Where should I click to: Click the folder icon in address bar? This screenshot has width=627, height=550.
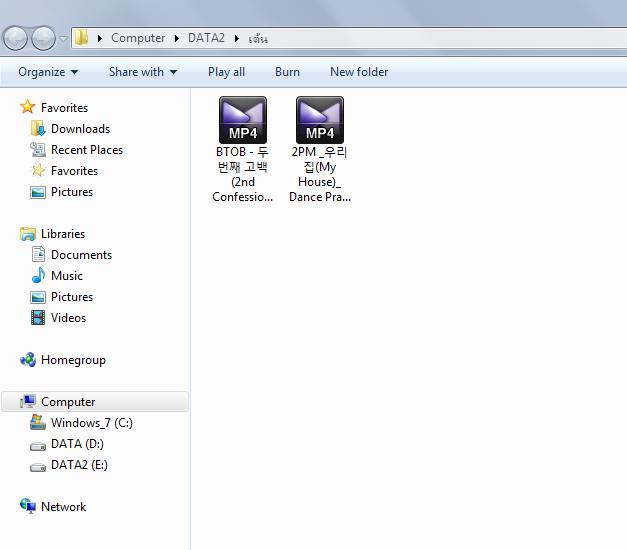coord(82,38)
